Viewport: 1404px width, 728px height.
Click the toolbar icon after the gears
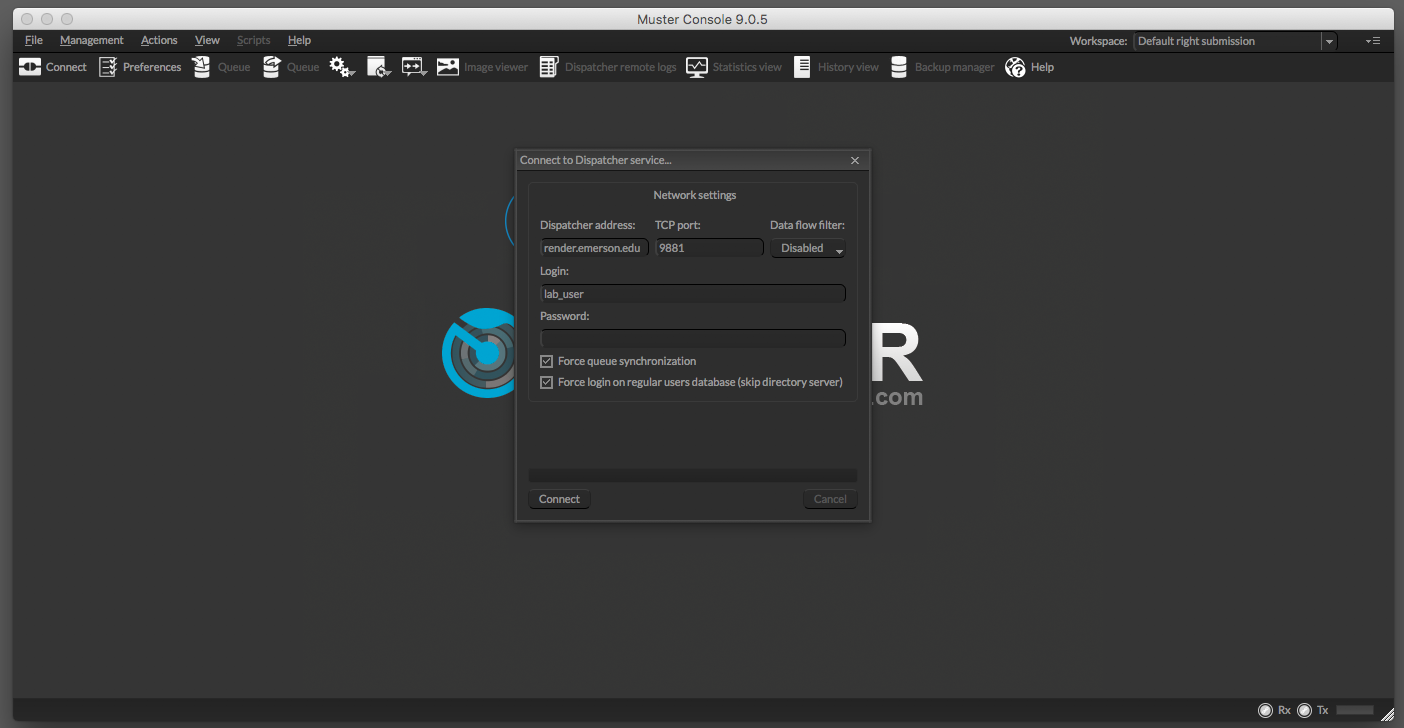tap(379, 67)
